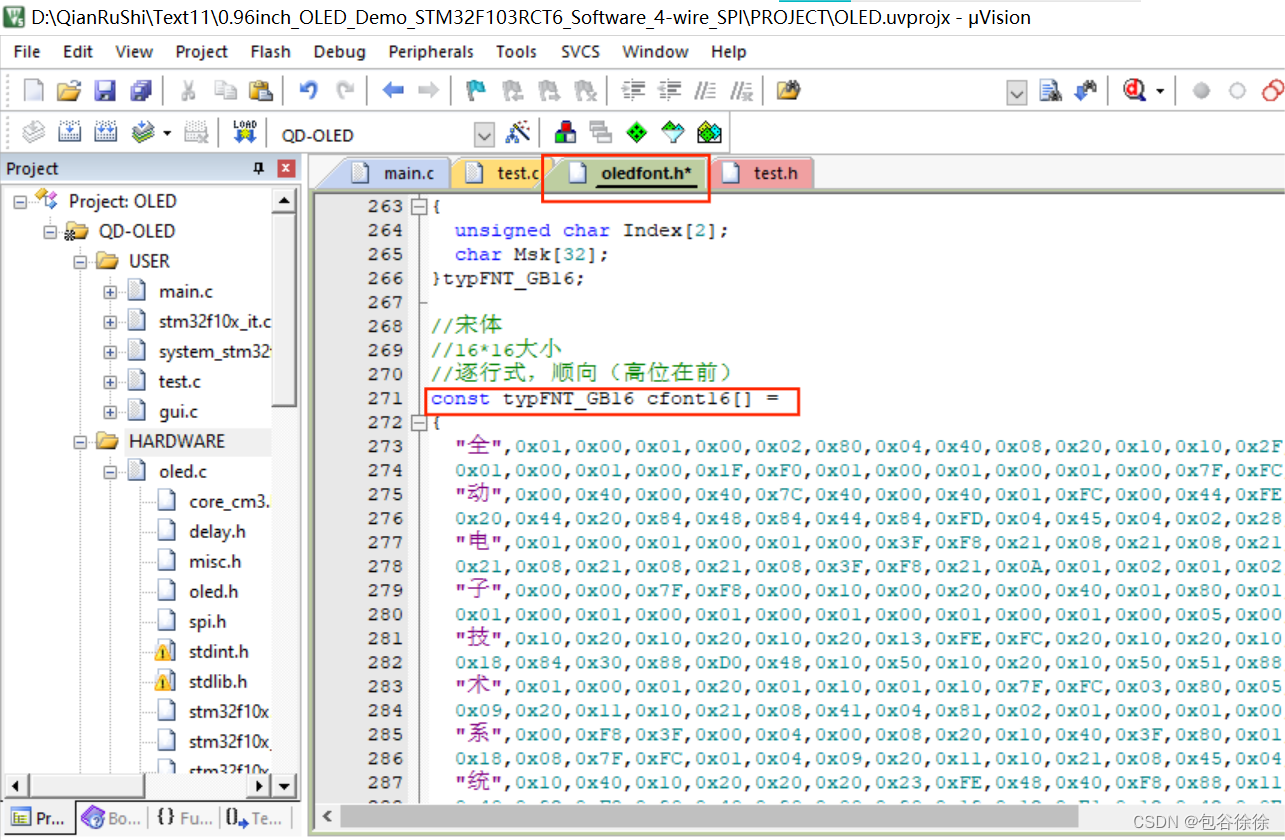This screenshot has width=1285, height=840.
Task: Open the batch build dropdown arrow
Action: 166,133
